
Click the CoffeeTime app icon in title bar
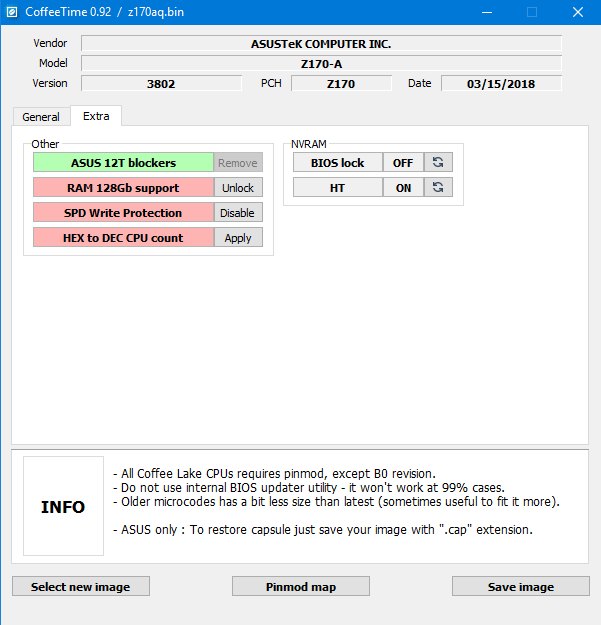pos(12,12)
